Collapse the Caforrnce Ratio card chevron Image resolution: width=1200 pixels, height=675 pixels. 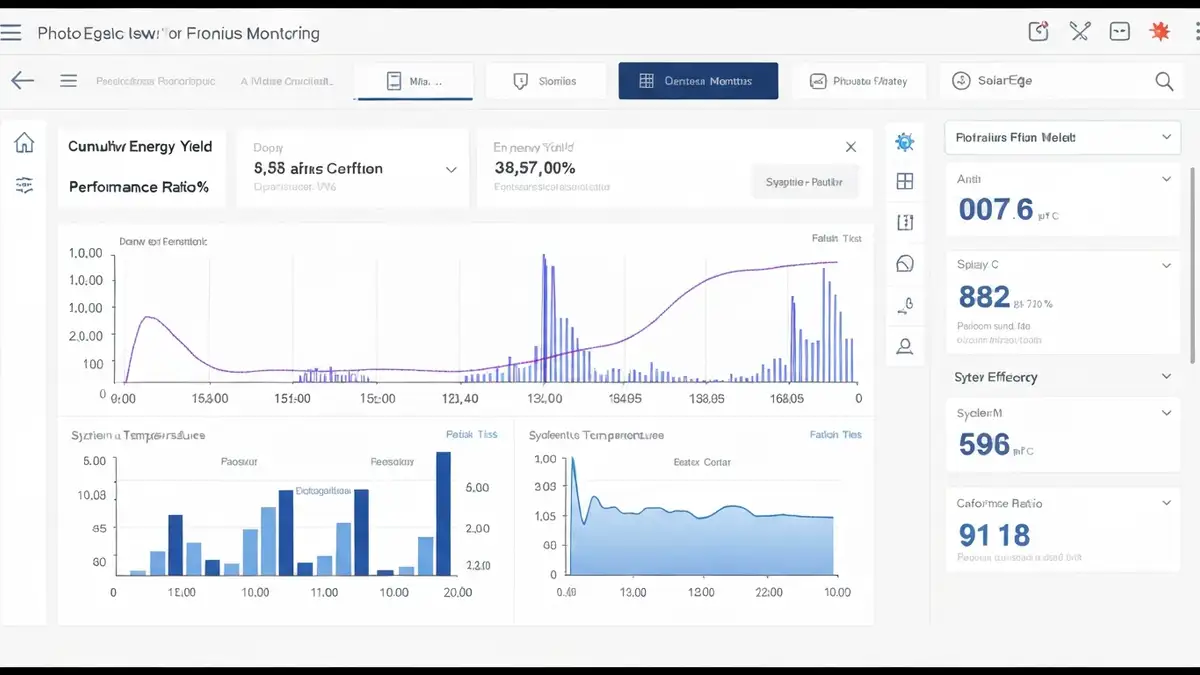pos(1166,503)
